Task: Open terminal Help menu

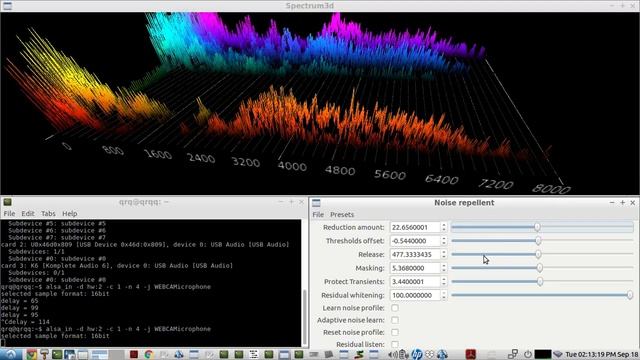Action: (69, 213)
